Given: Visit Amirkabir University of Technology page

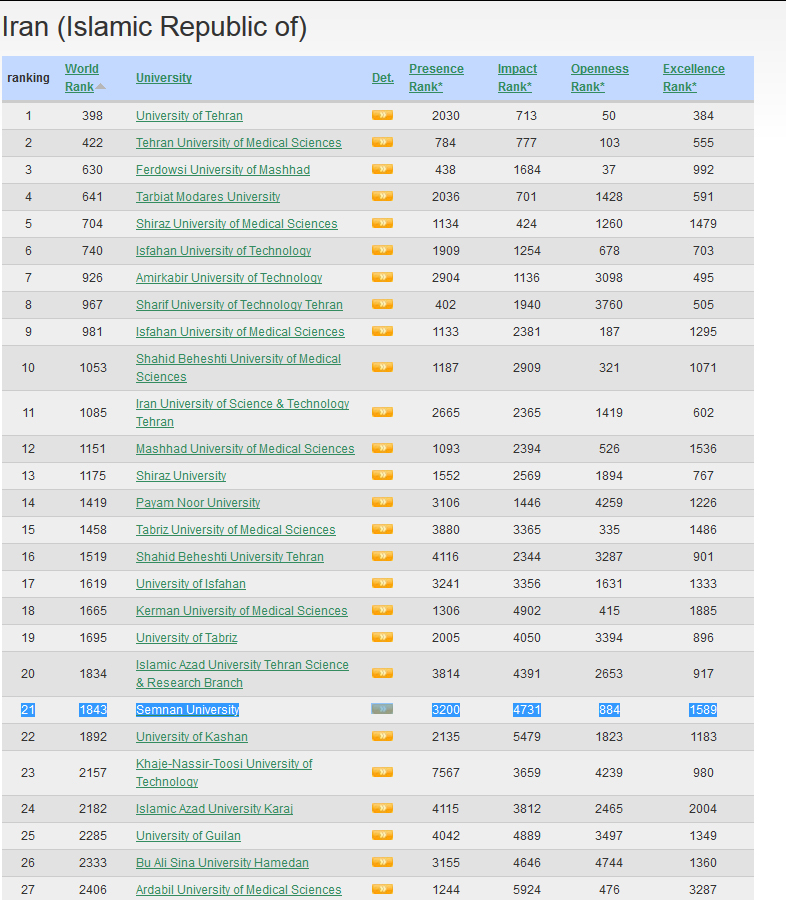Looking at the screenshot, I should tap(229, 277).
